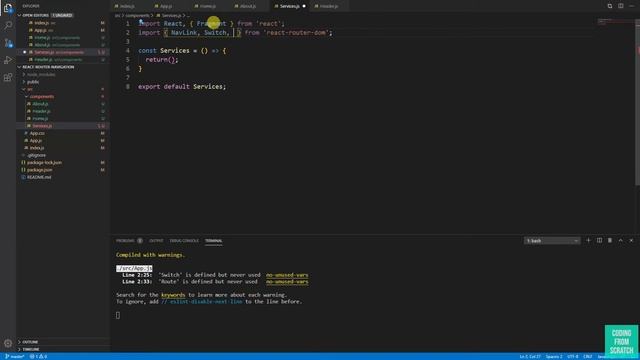
Task: Click the export default Services line
Action: point(182,87)
